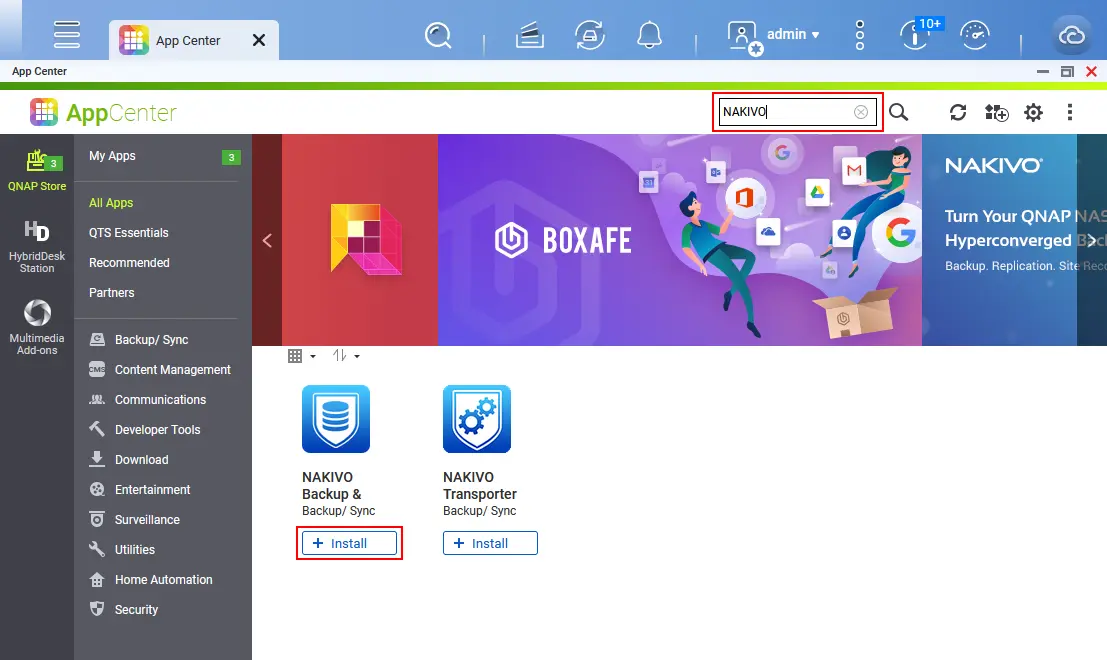Open the three-dot more options in top bar
1107x660 pixels.
pyautogui.click(x=859, y=35)
